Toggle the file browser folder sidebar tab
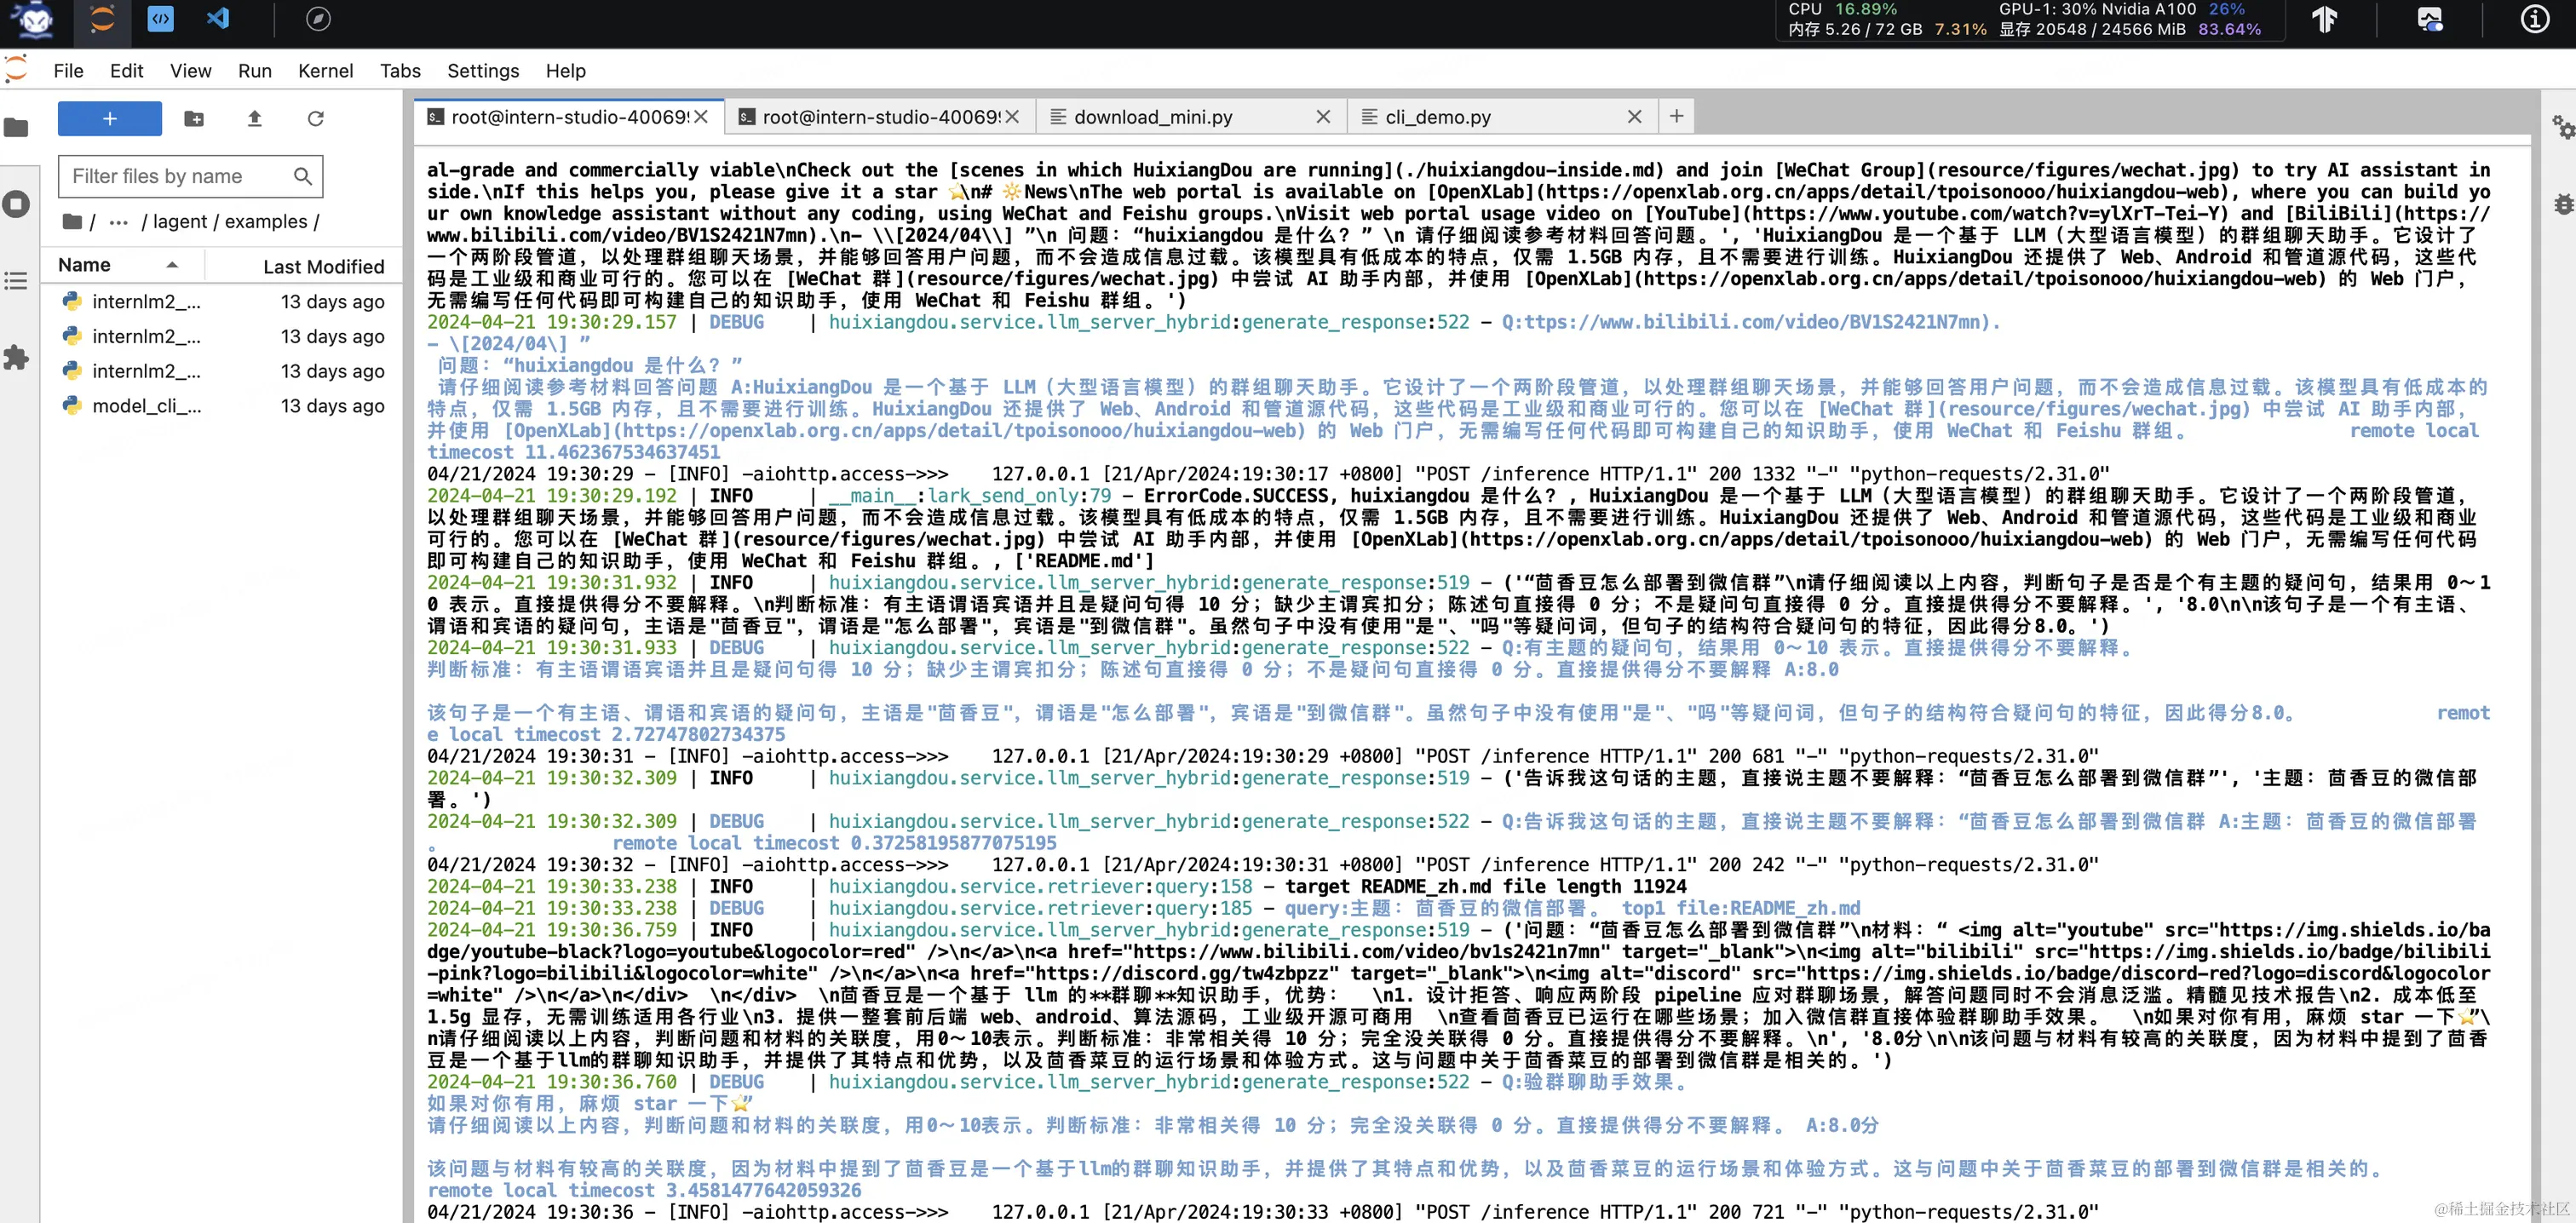Viewport: 2576px width, 1223px height. coord(16,127)
